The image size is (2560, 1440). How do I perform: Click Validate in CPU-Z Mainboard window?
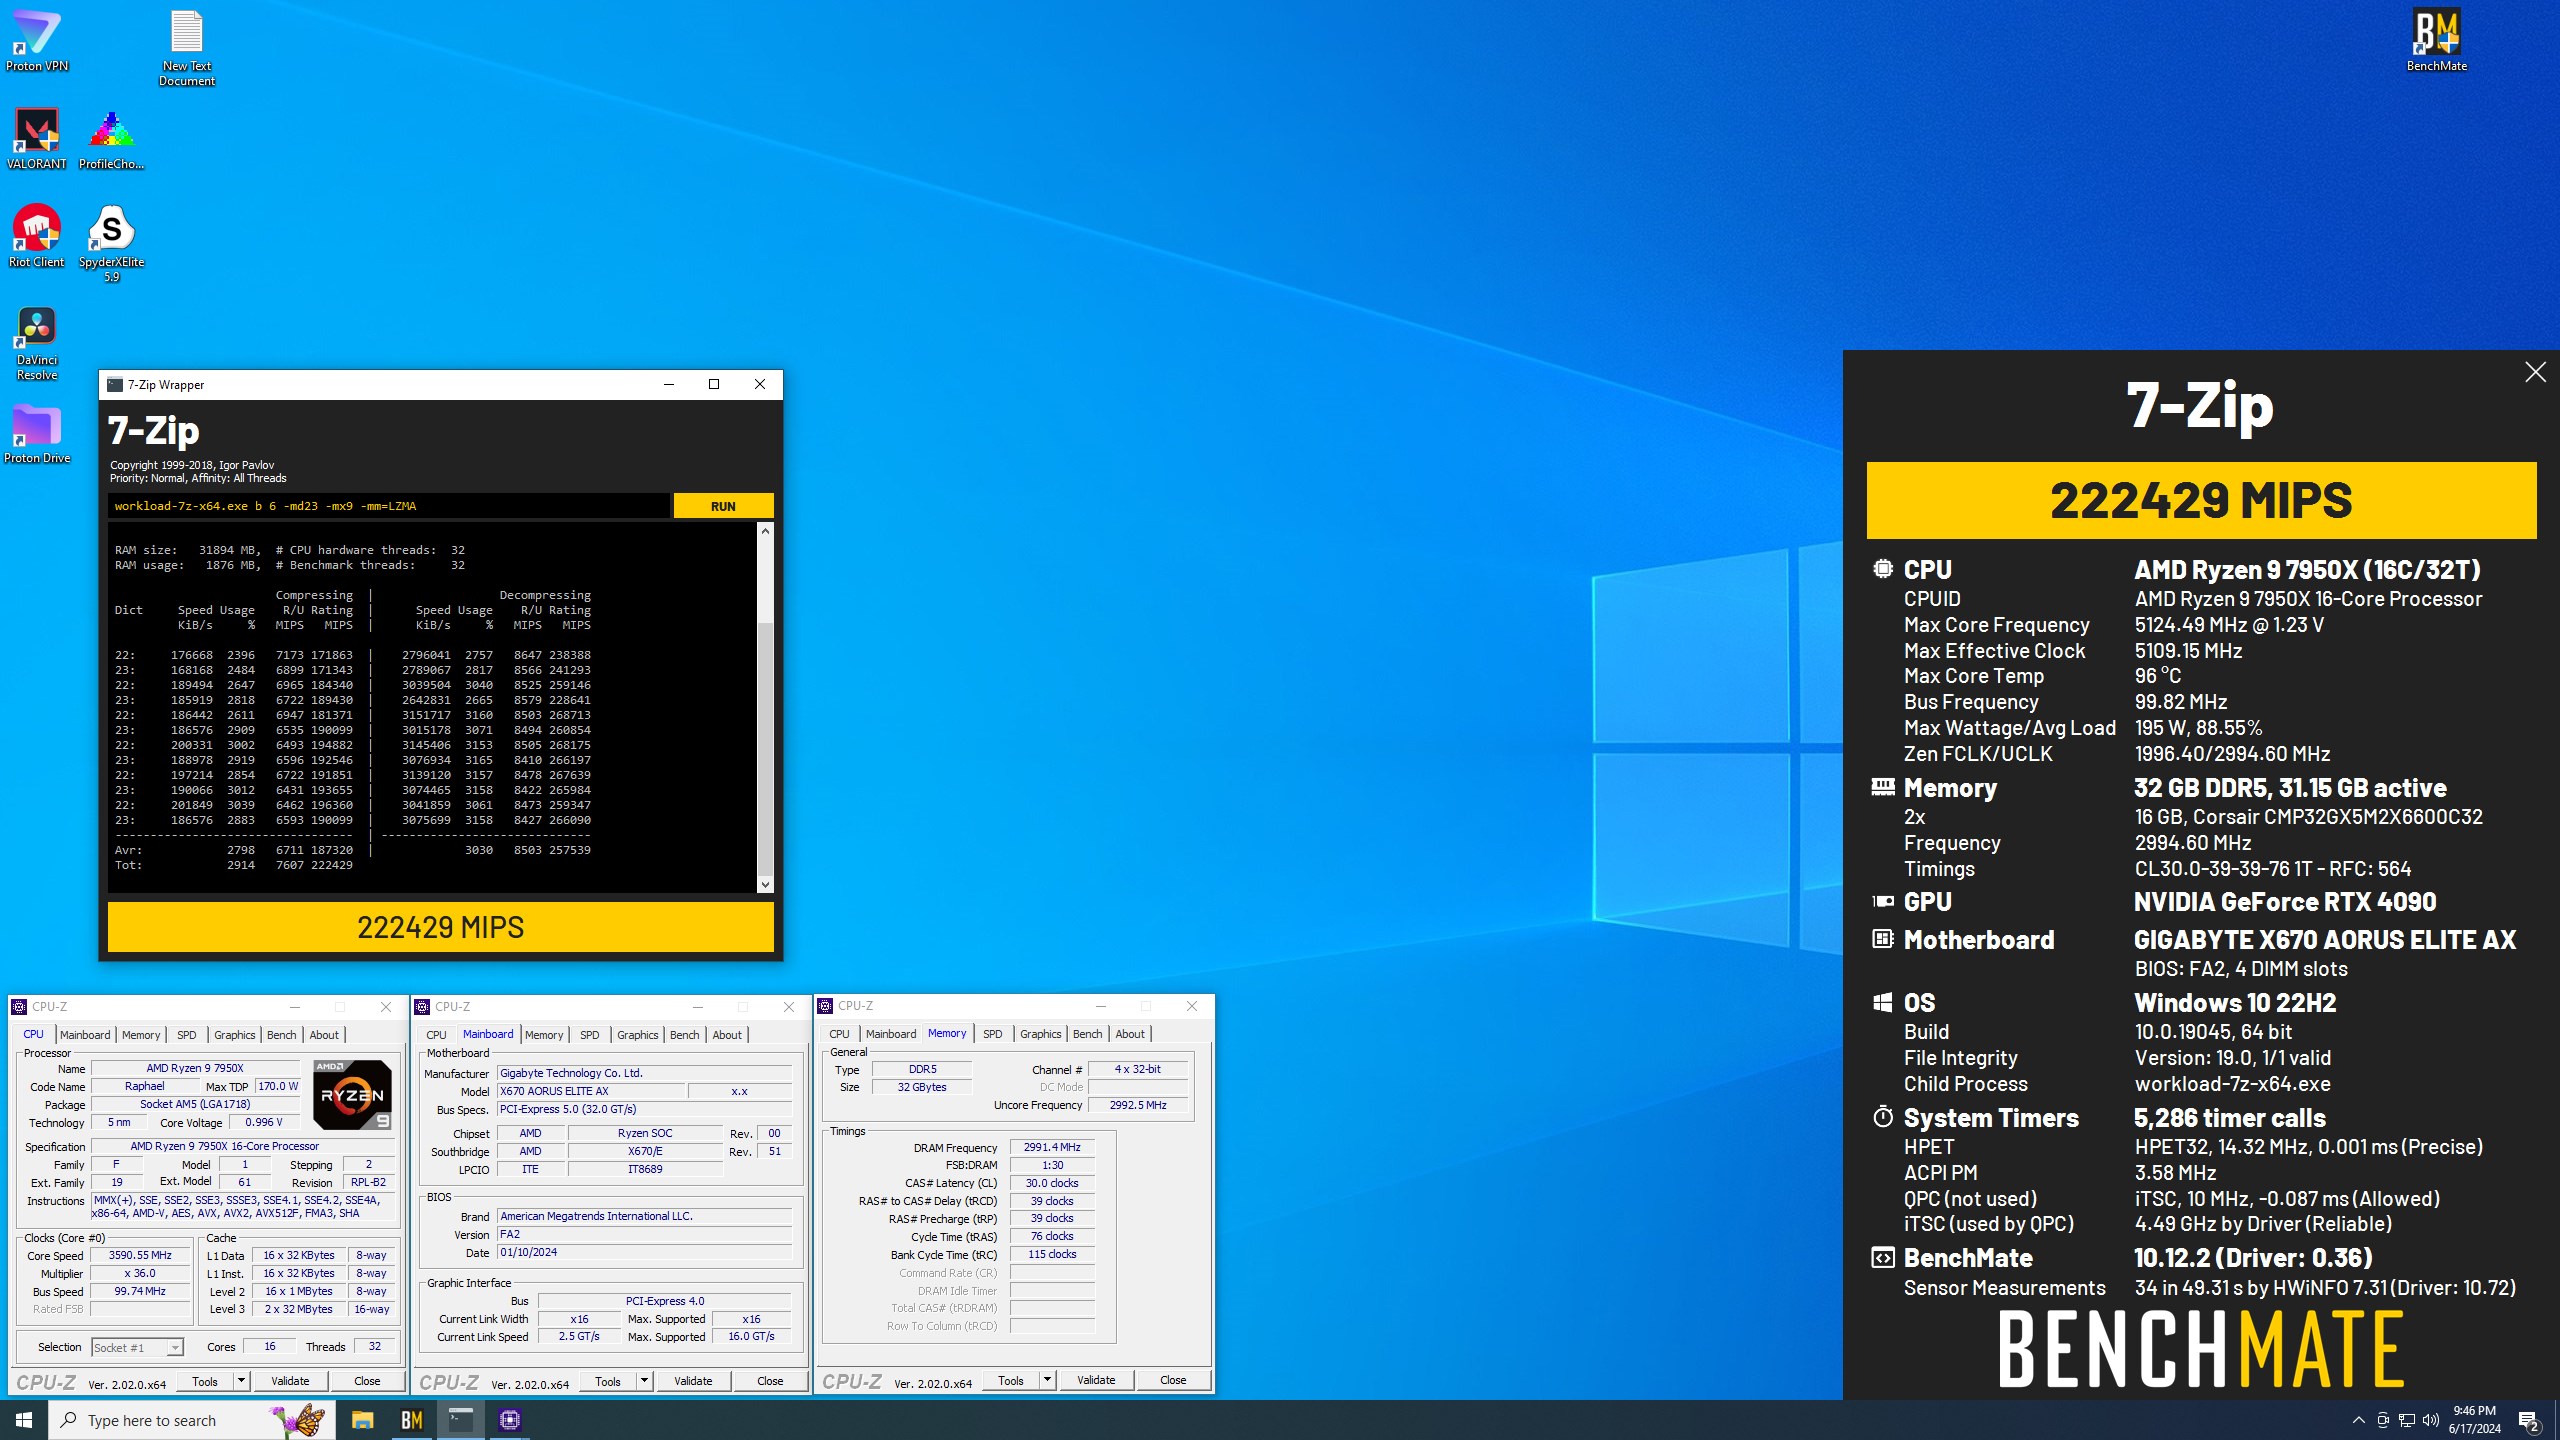693,1381
